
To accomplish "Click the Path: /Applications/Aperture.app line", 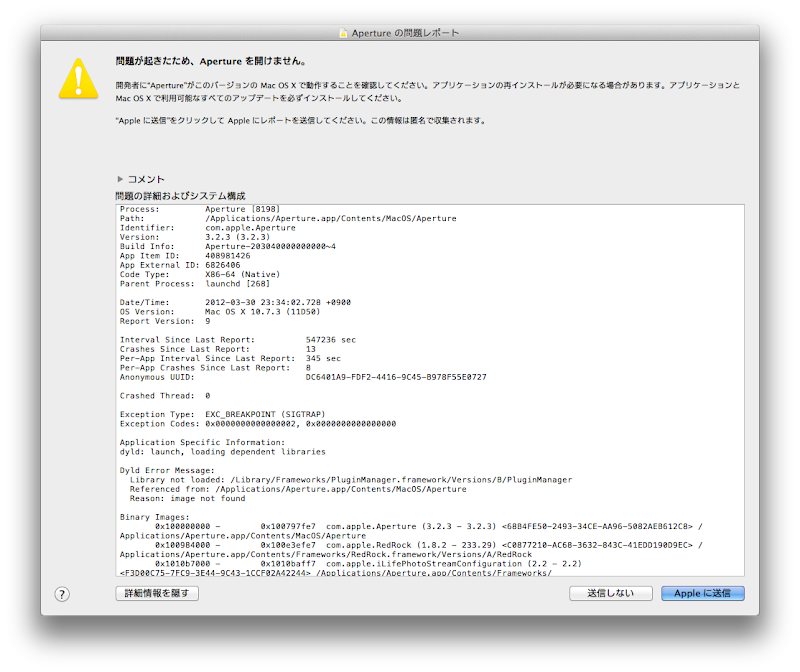I will click(288, 218).
